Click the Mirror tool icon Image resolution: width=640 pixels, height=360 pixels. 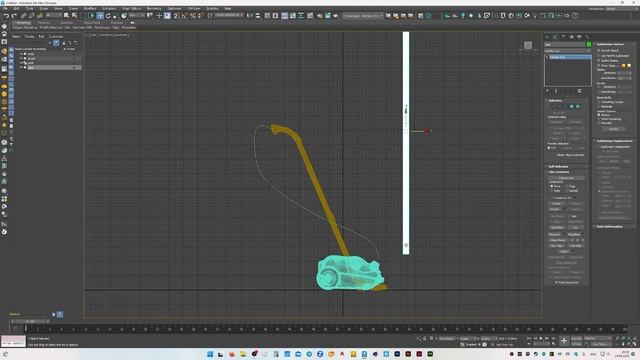(x=250, y=16)
